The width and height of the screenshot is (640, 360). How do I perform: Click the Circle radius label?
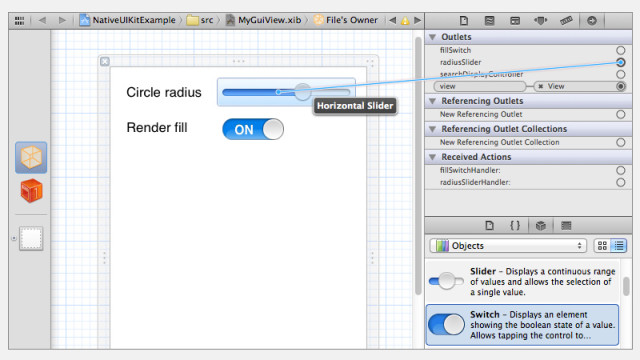164,92
